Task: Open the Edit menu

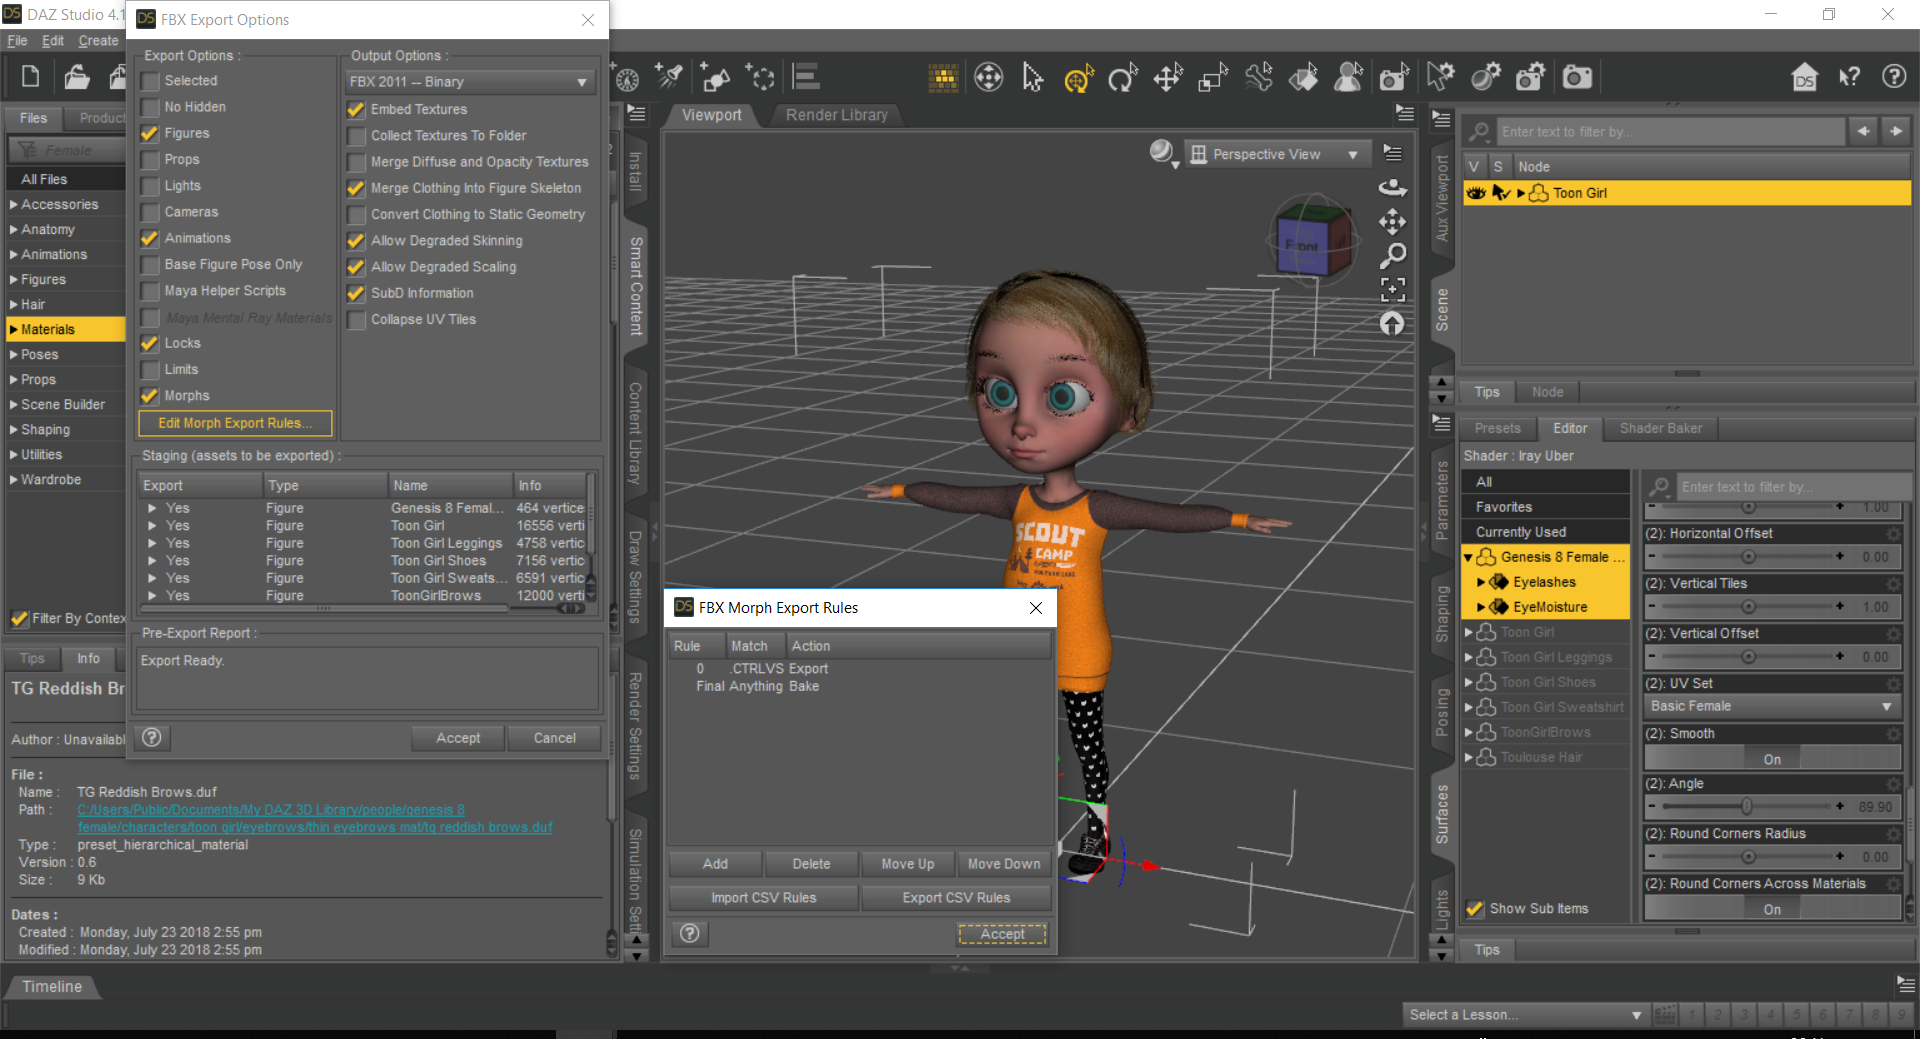Action: tap(53, 41)
